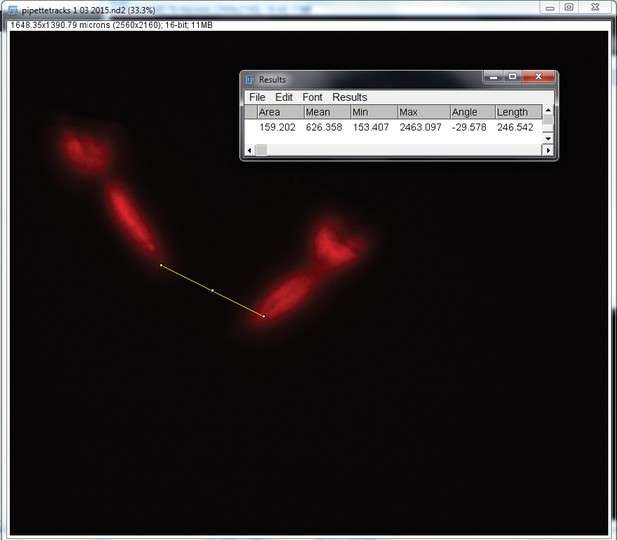Screen dimensions: 617x540
Task: Close the pipettetracks image window
Action: pyautogui.click(x=595, y=7)
